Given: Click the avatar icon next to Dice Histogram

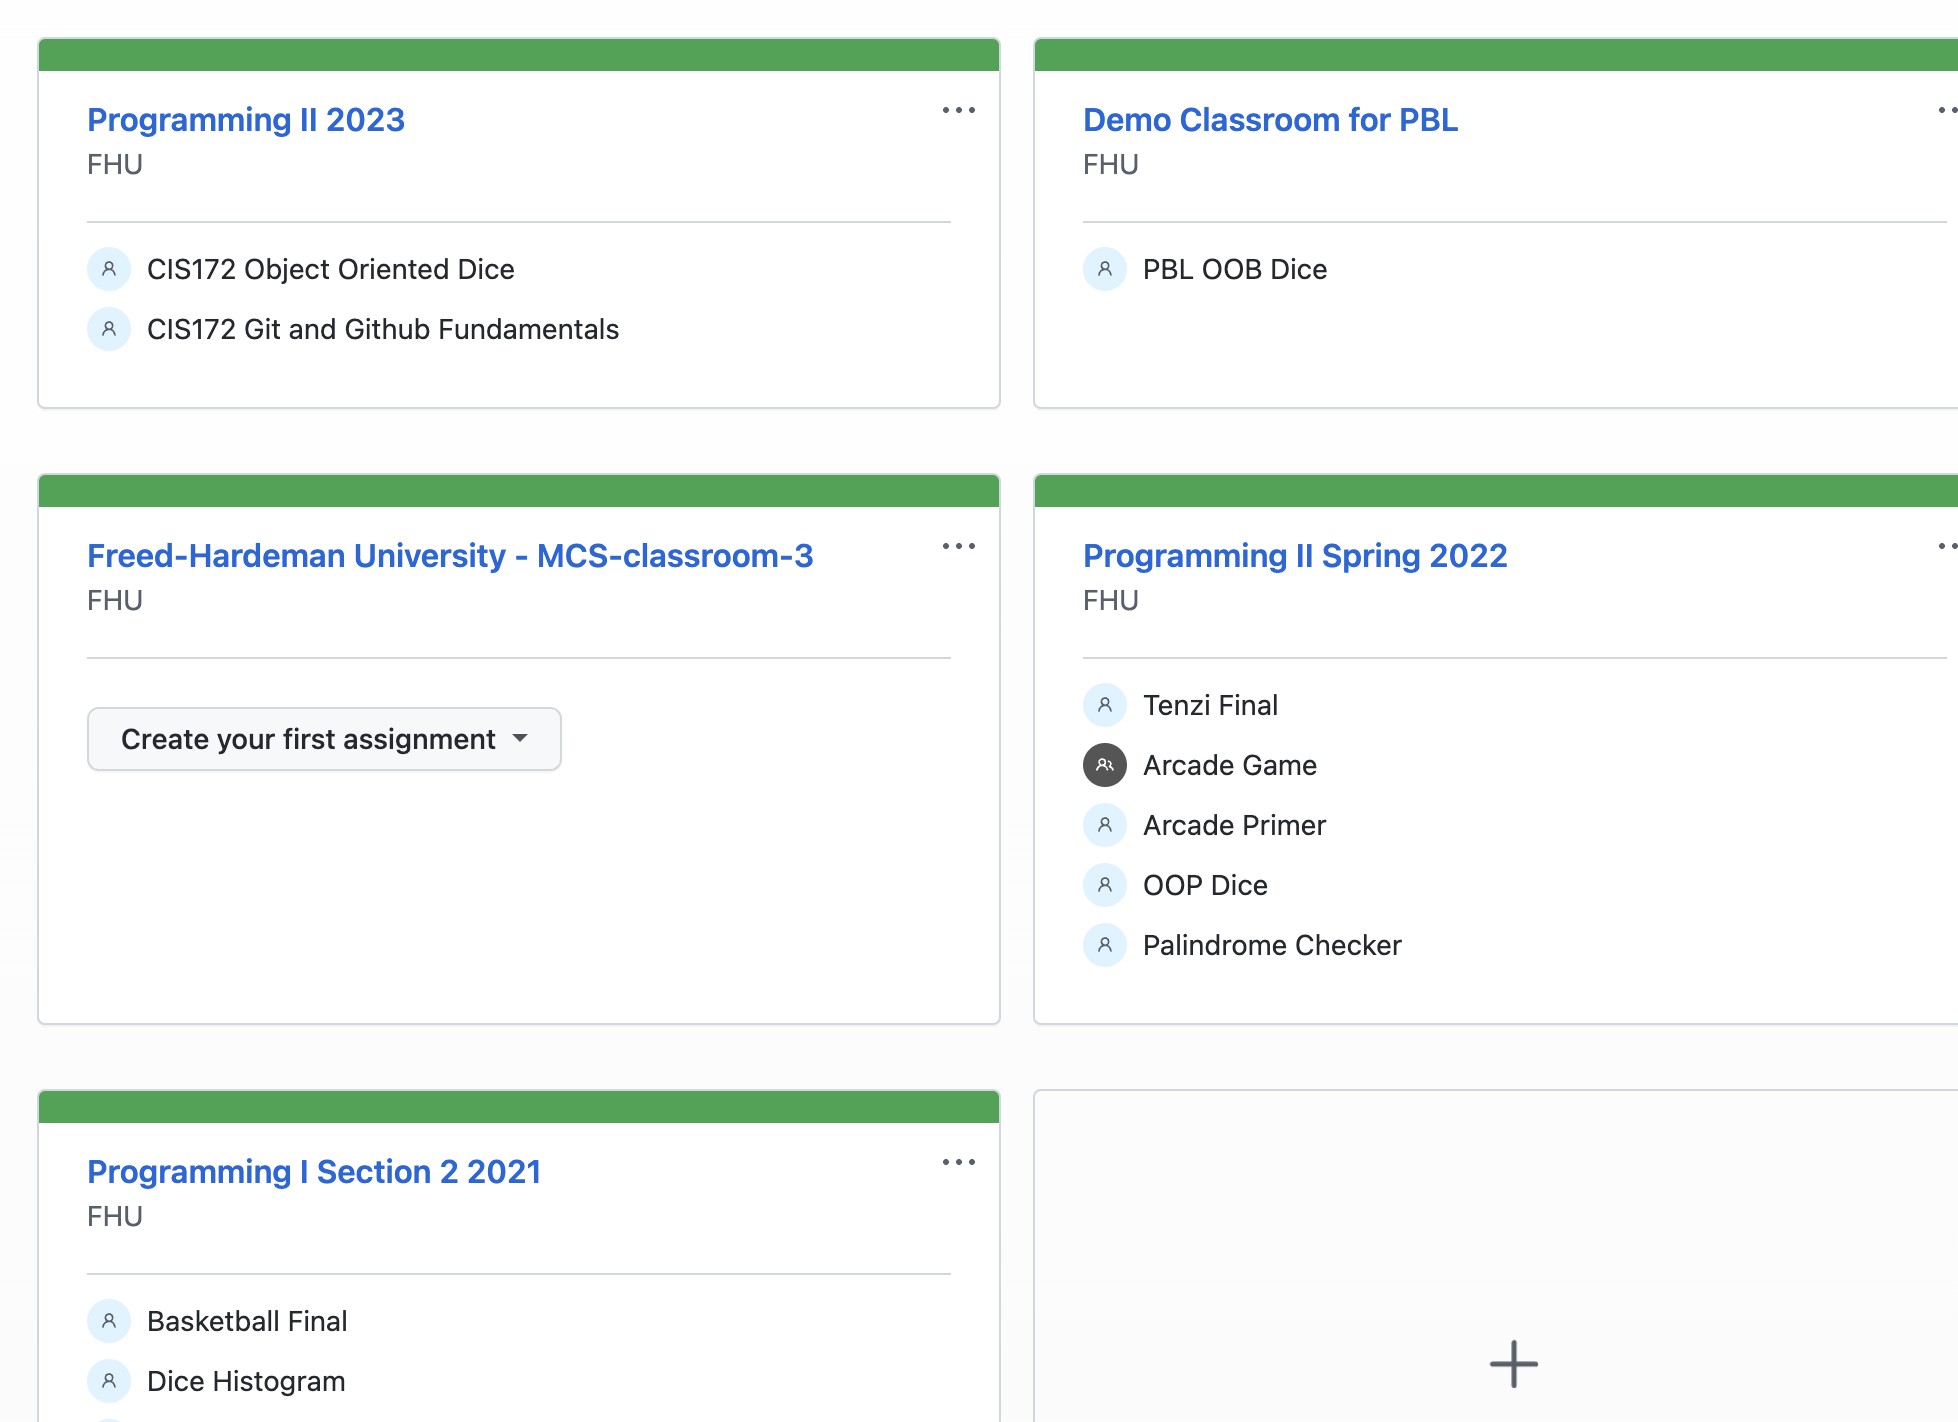Looking at the screenshot, I should point(108,1380).
